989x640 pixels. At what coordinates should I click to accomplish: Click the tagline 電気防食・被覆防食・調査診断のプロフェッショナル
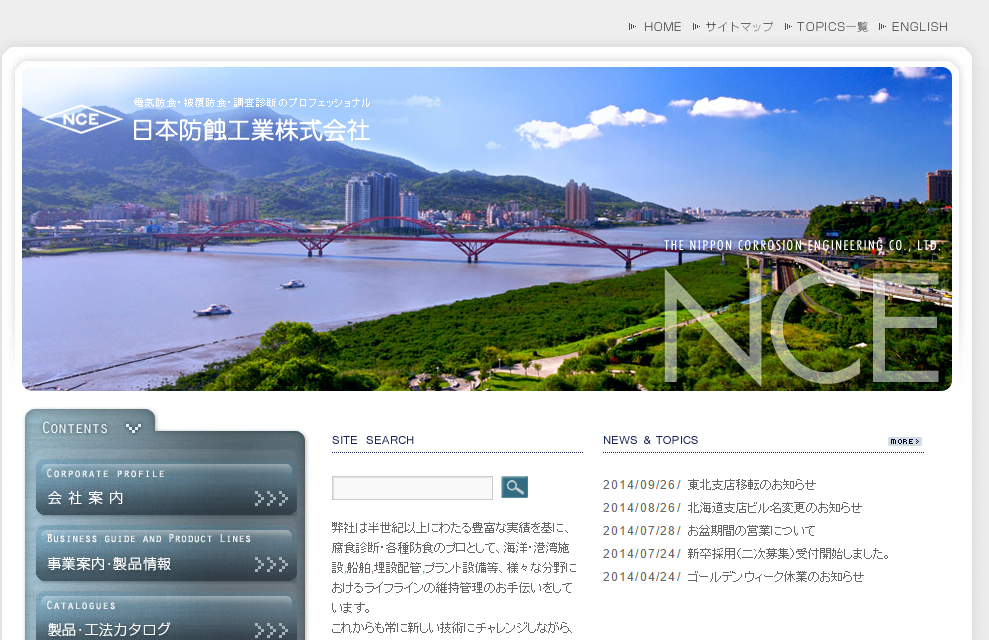click(252, 103)
